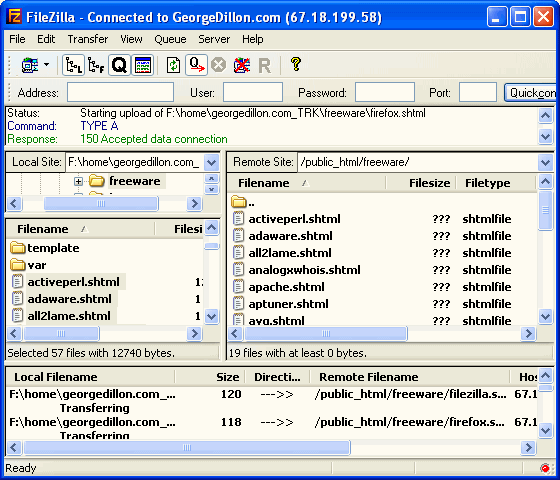Open the Queue menu

click(x=170, y=39)
